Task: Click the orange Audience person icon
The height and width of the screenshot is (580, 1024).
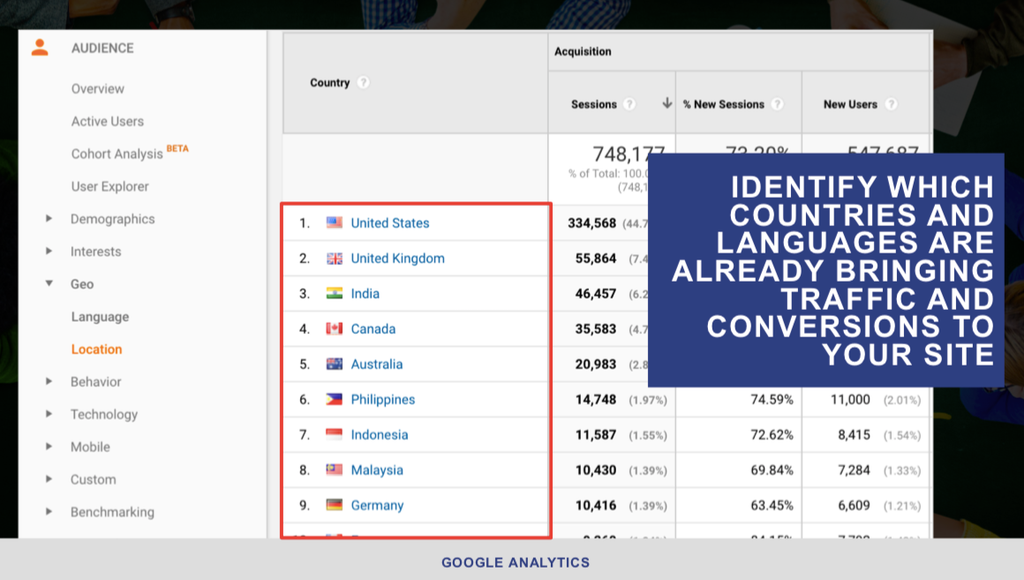Action: [40, 47]
